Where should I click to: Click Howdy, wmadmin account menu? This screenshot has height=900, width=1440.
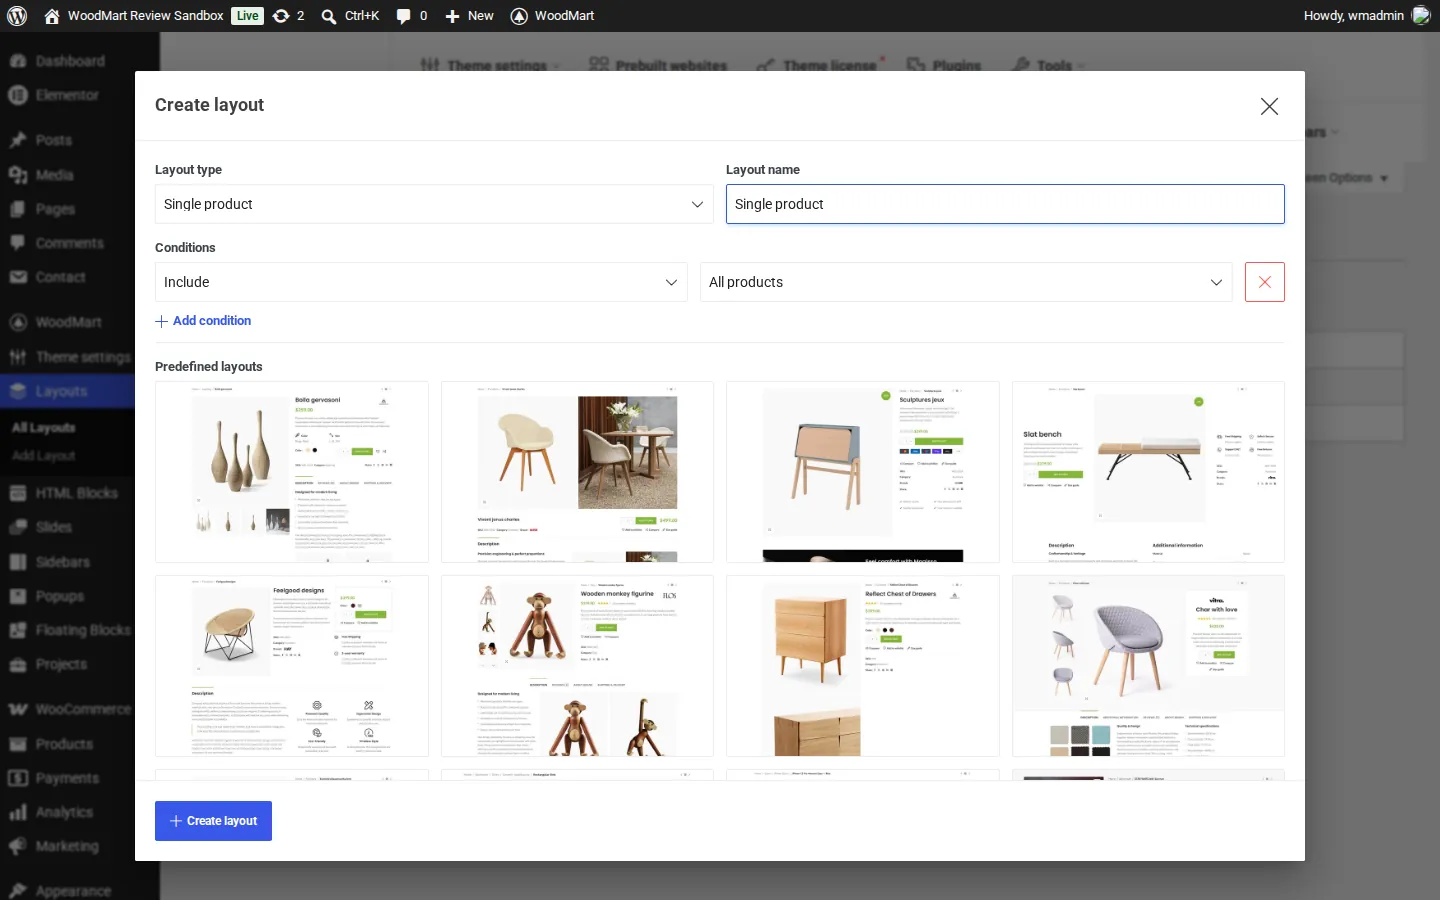(x=1367, y=16)
